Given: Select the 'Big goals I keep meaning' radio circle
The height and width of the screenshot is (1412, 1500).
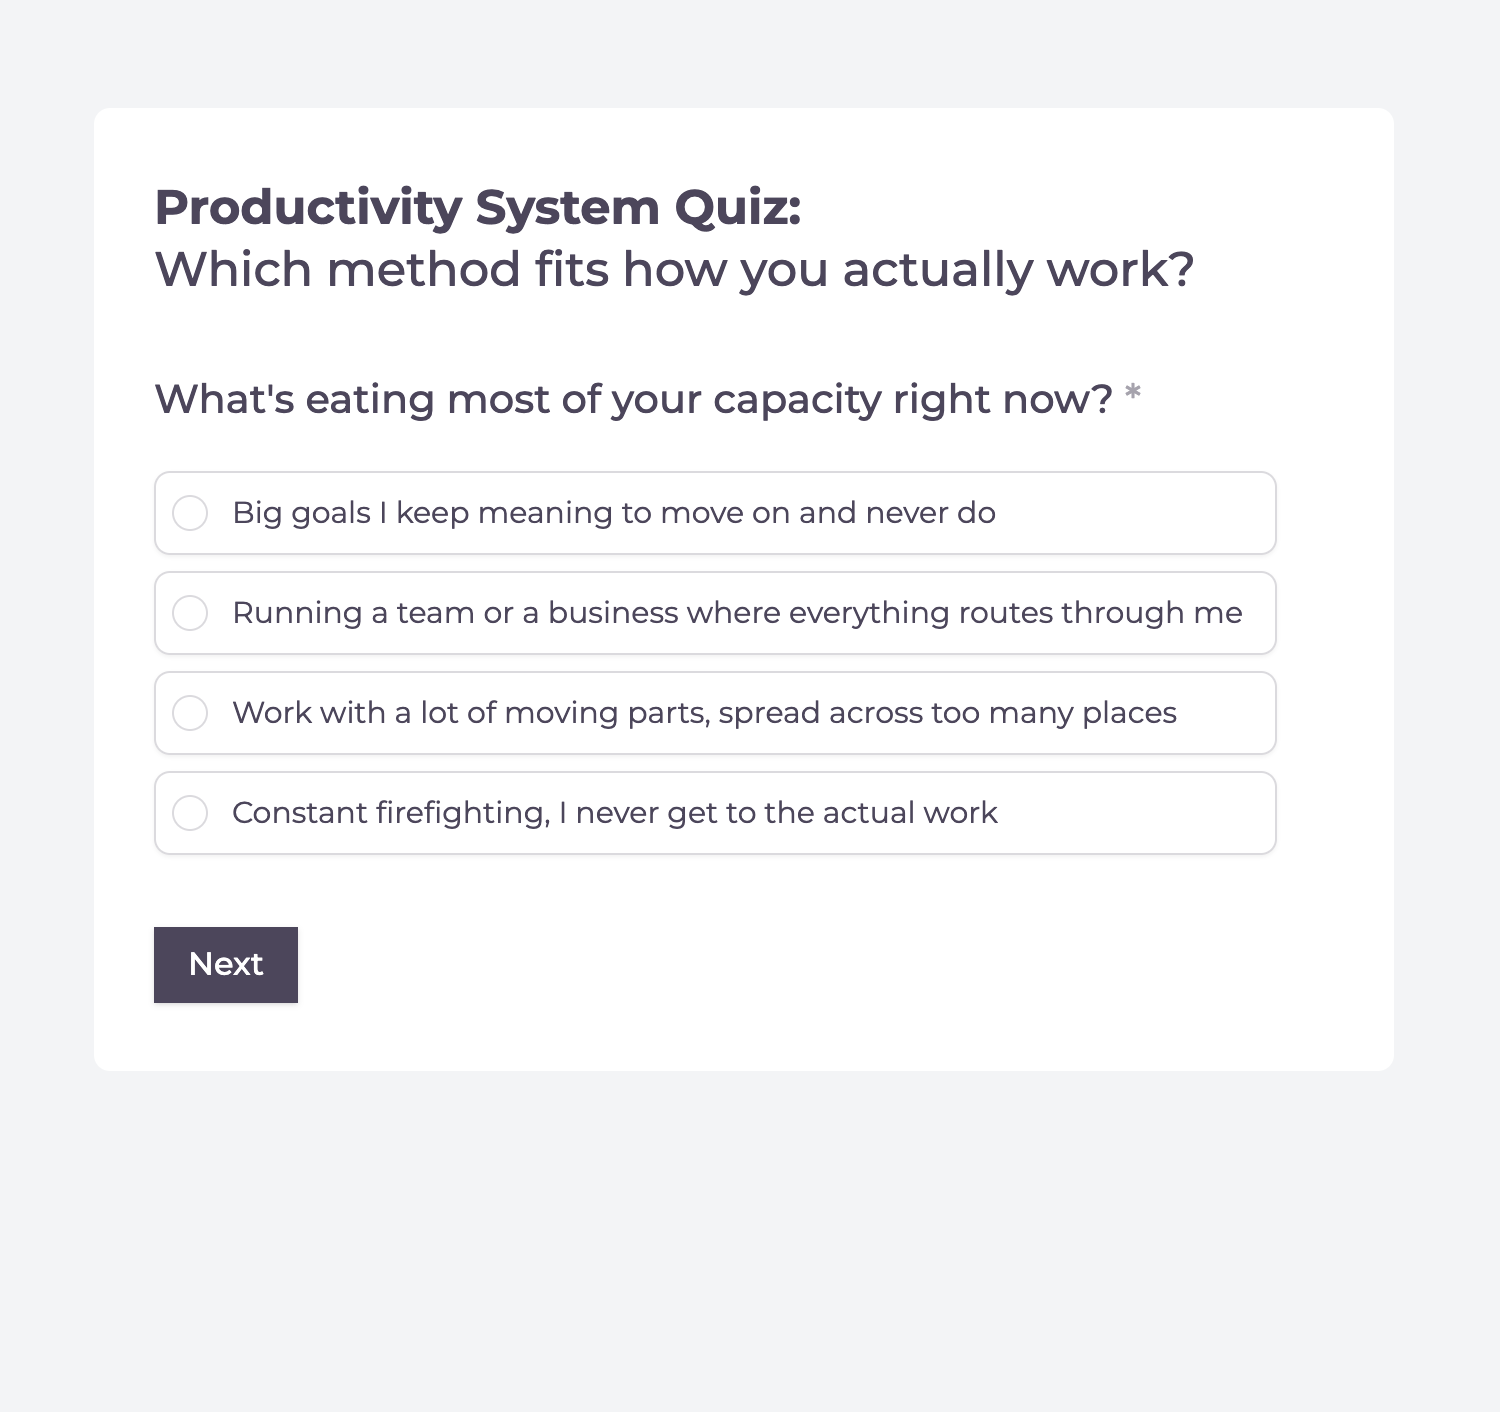Looking at the screenshot, I should 190,513.
